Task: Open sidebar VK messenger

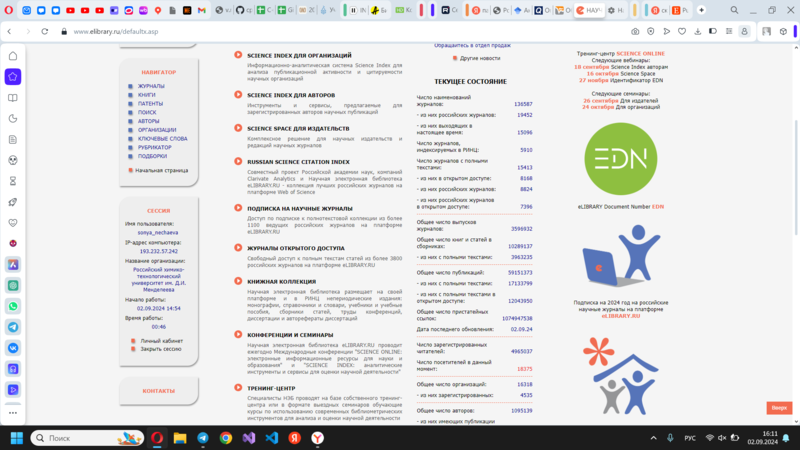Action: pos(13,348)
